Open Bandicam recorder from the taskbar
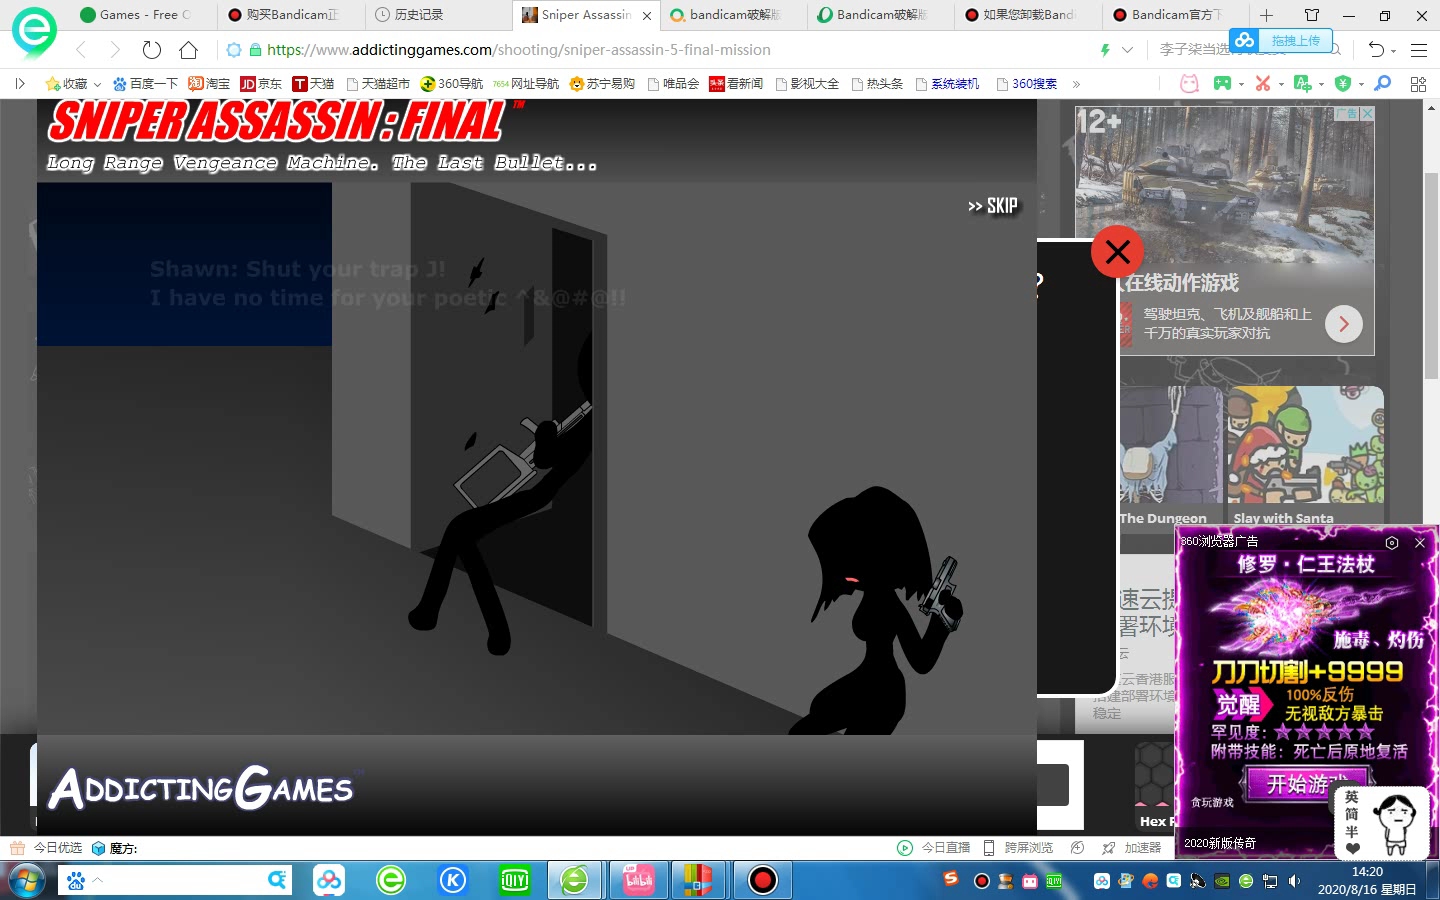The width and height of the screenshot is (1440, 900). pyautogui.click(x=763, y=880)
